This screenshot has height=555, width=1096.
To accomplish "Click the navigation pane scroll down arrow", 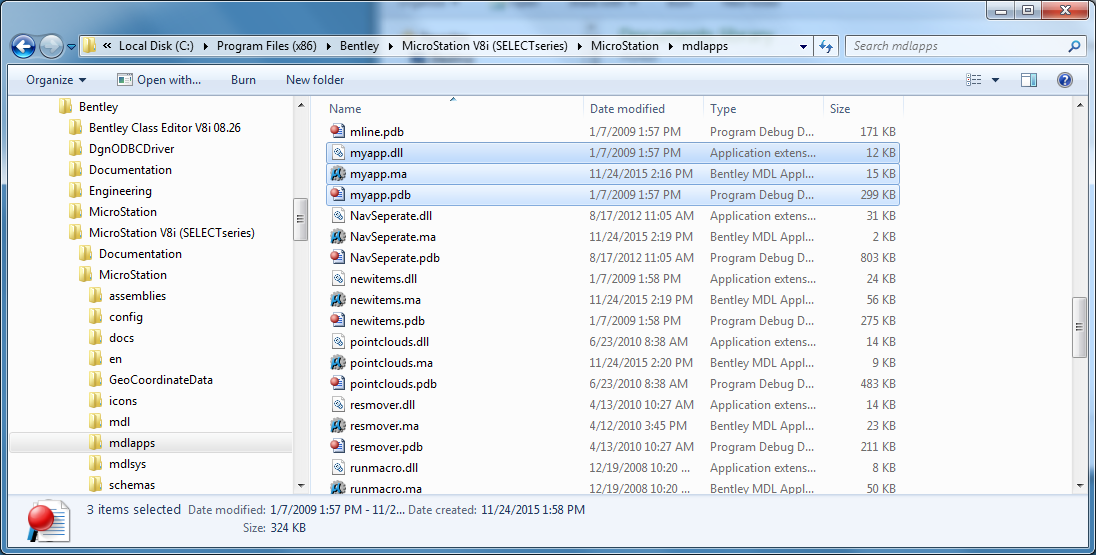I will tap(301, 485).
